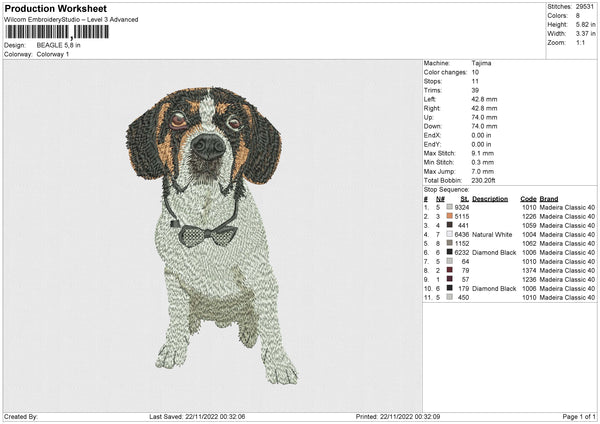Click 'Diamond Black' description in stop row 6

(494, 253)
